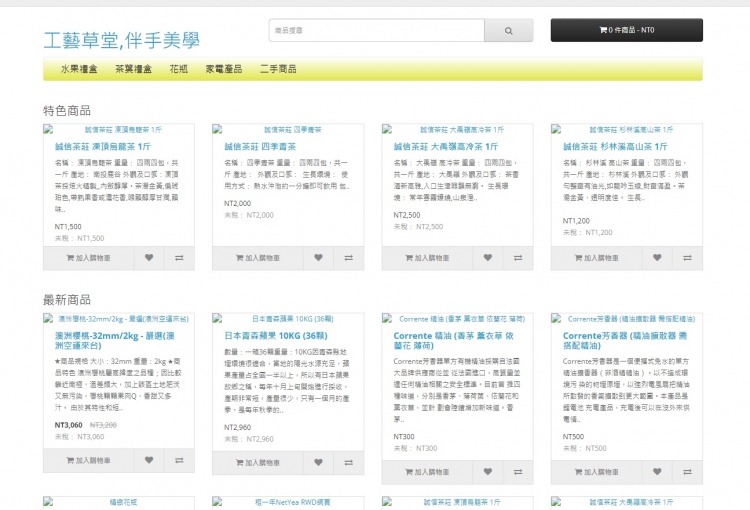Heart the 大禹嶺高冷茶 featured product

pos(488,257)
